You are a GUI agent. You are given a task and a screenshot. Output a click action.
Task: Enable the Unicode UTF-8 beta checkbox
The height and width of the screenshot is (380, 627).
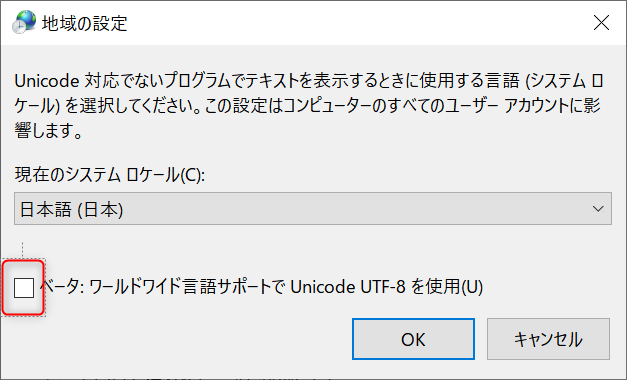click(24, 288)
